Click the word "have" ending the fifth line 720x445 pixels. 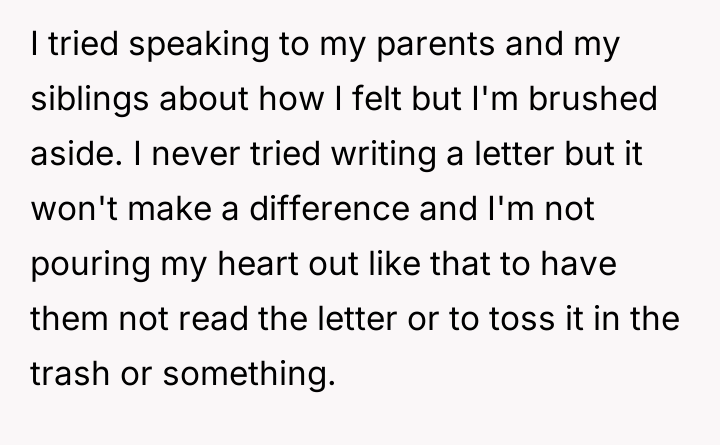pyautogui.click(x=620, y=267)
